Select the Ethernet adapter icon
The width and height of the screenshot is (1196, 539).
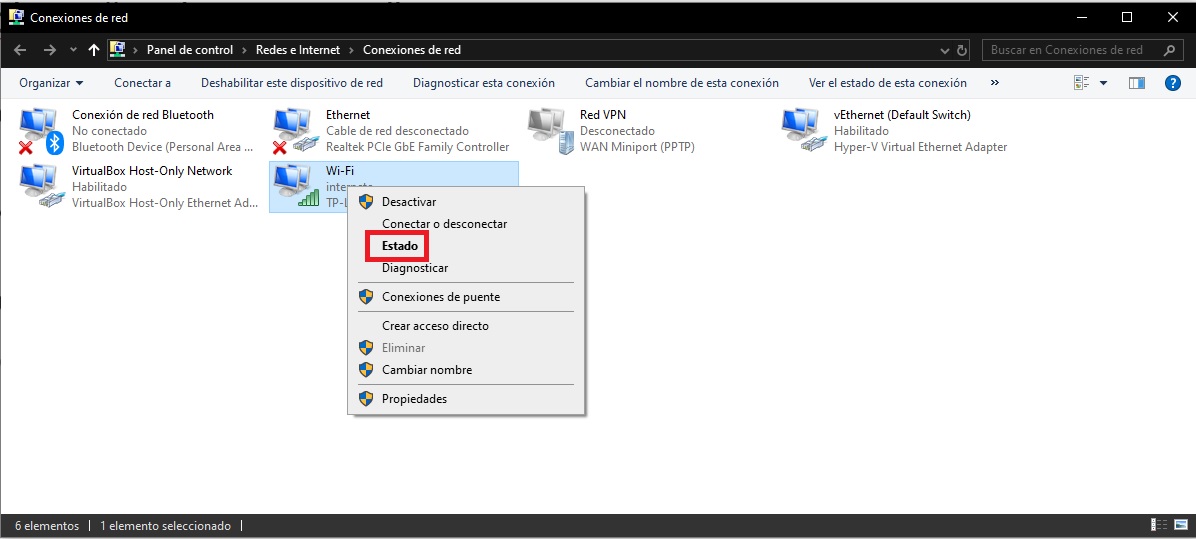(x=295, y=131)
